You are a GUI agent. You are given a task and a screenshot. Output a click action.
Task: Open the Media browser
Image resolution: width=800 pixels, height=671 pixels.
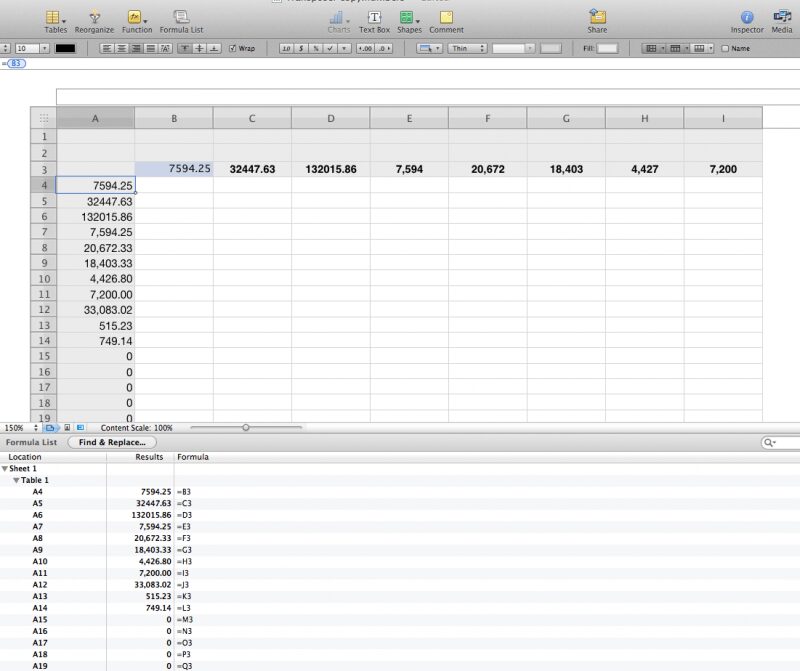click(x=782, y=18)
